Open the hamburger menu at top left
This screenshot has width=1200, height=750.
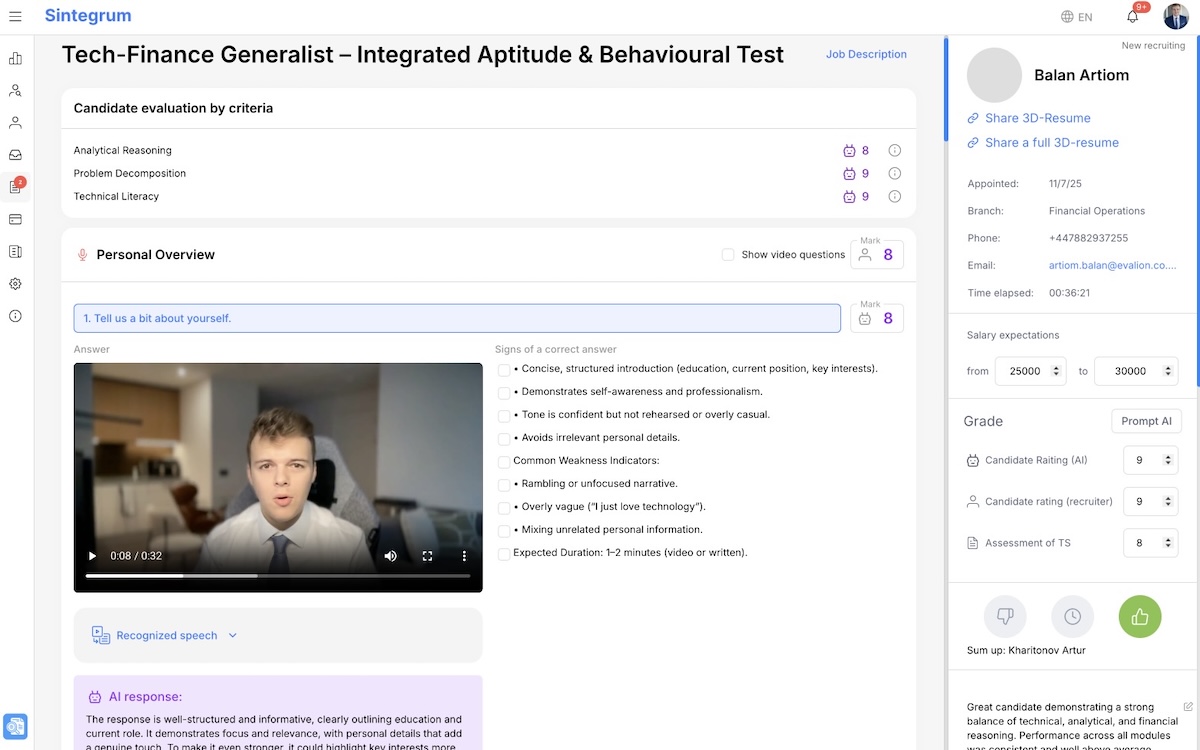pos(16,15)
